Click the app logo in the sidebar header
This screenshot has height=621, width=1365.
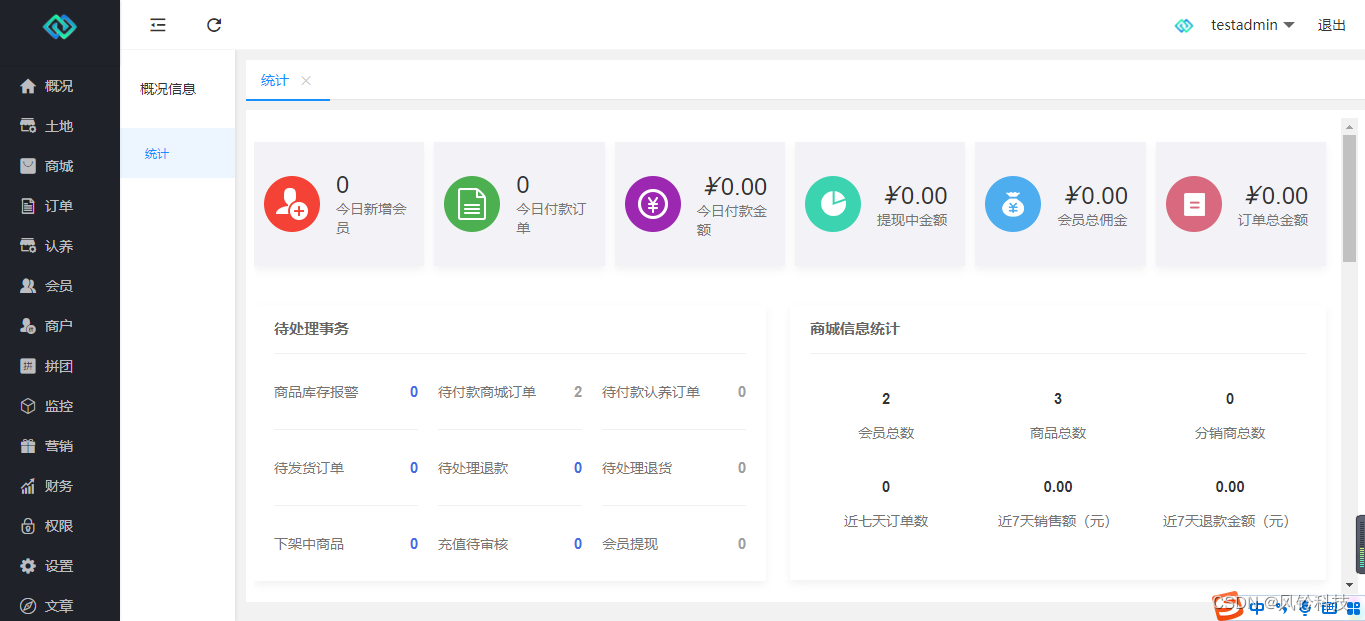point(60,26)
